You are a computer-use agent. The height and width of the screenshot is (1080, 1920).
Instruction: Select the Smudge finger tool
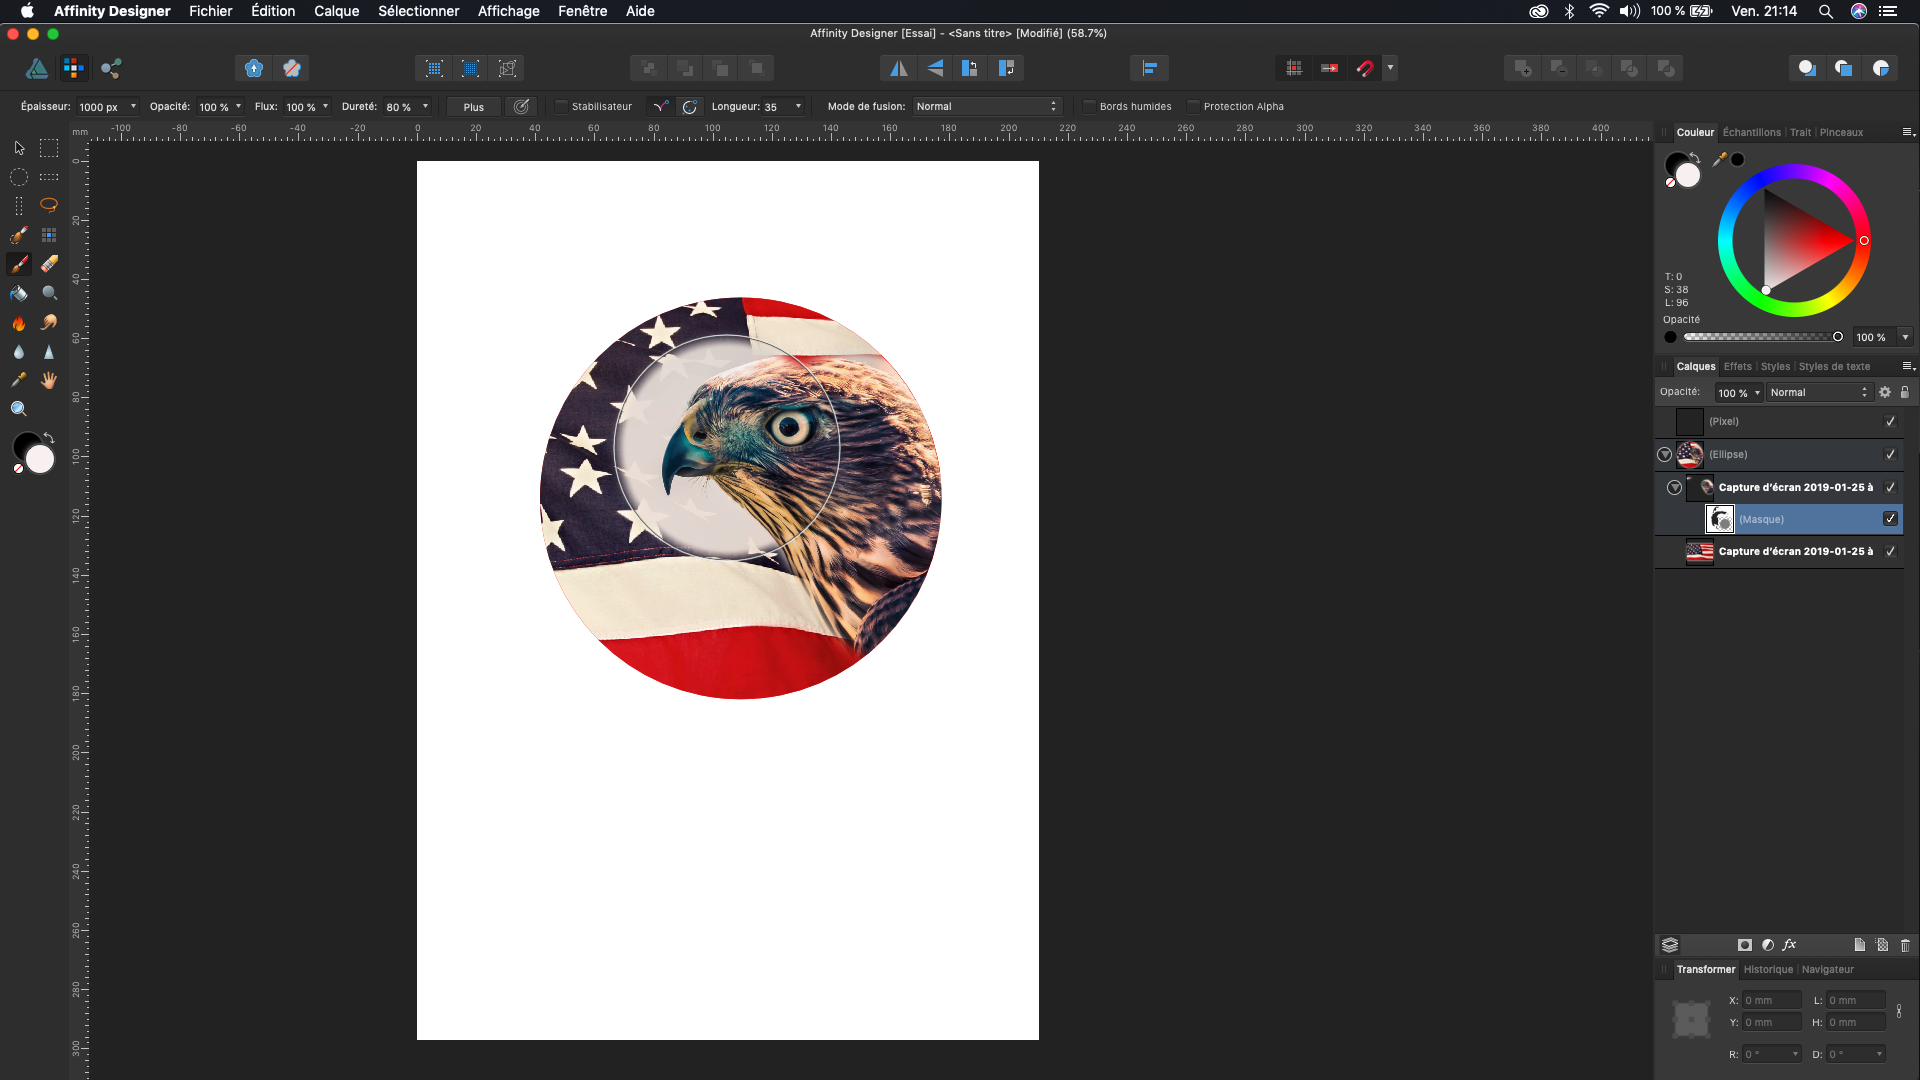49,323
